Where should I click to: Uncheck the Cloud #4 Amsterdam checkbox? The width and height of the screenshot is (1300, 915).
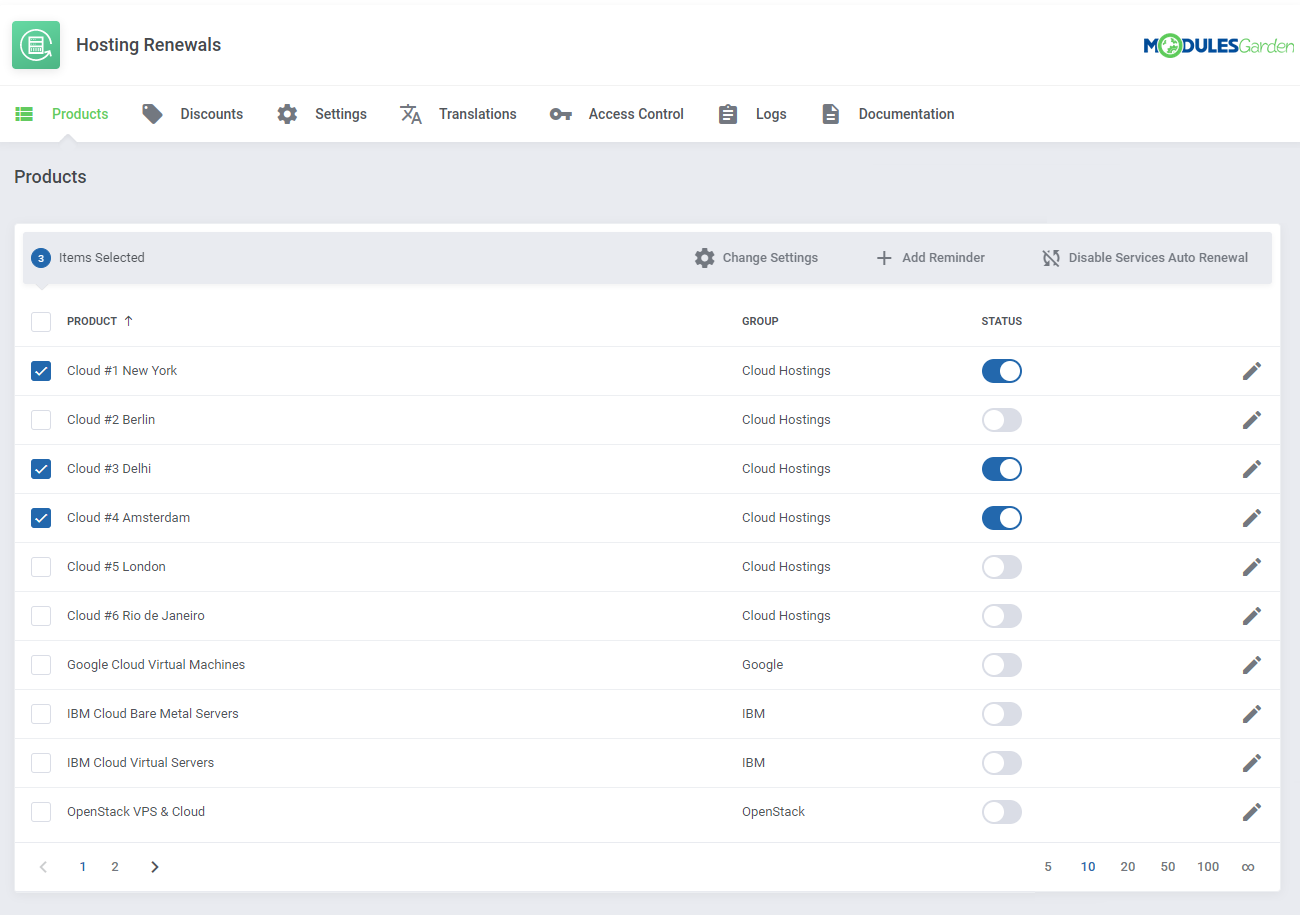point(41,518)
